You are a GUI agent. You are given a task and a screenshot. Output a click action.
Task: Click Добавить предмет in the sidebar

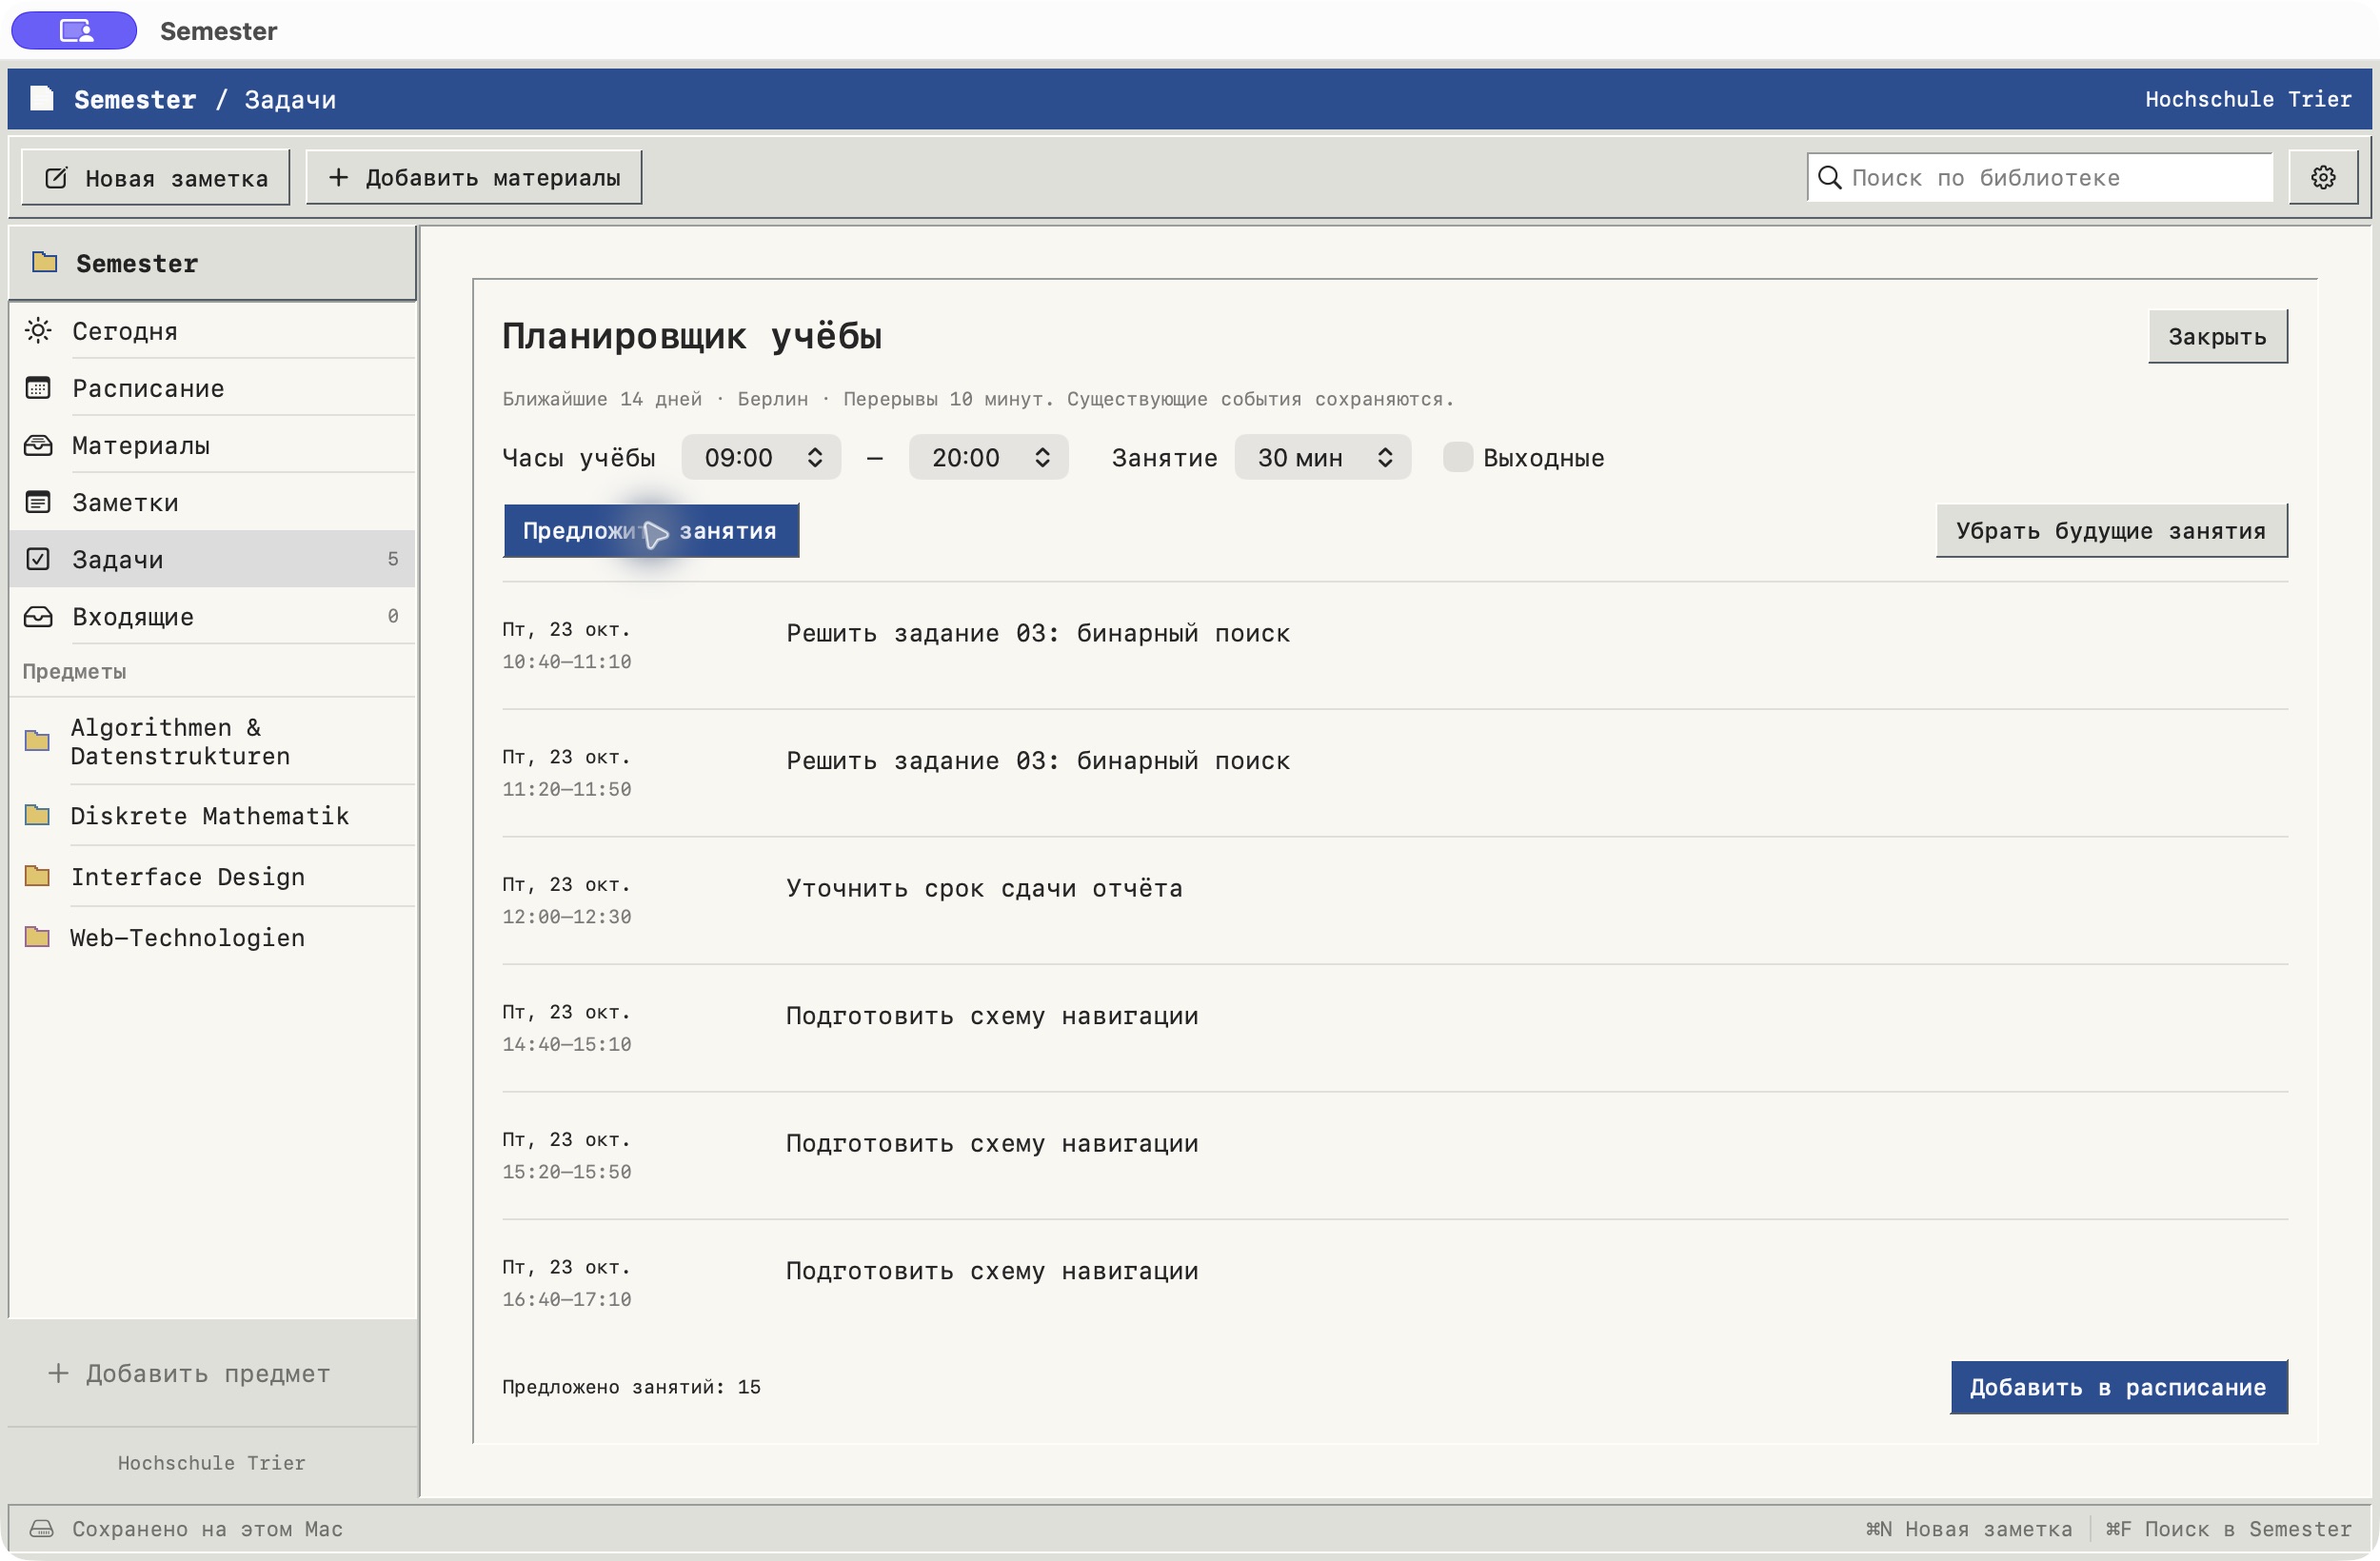[190, 1374]
